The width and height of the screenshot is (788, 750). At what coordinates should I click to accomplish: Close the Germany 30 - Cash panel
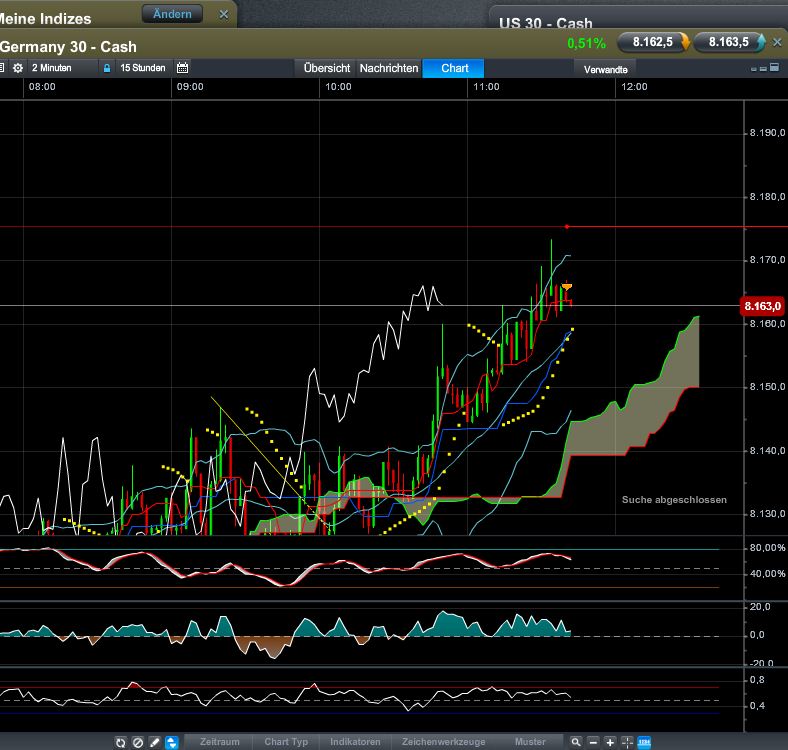coord(777,42)
